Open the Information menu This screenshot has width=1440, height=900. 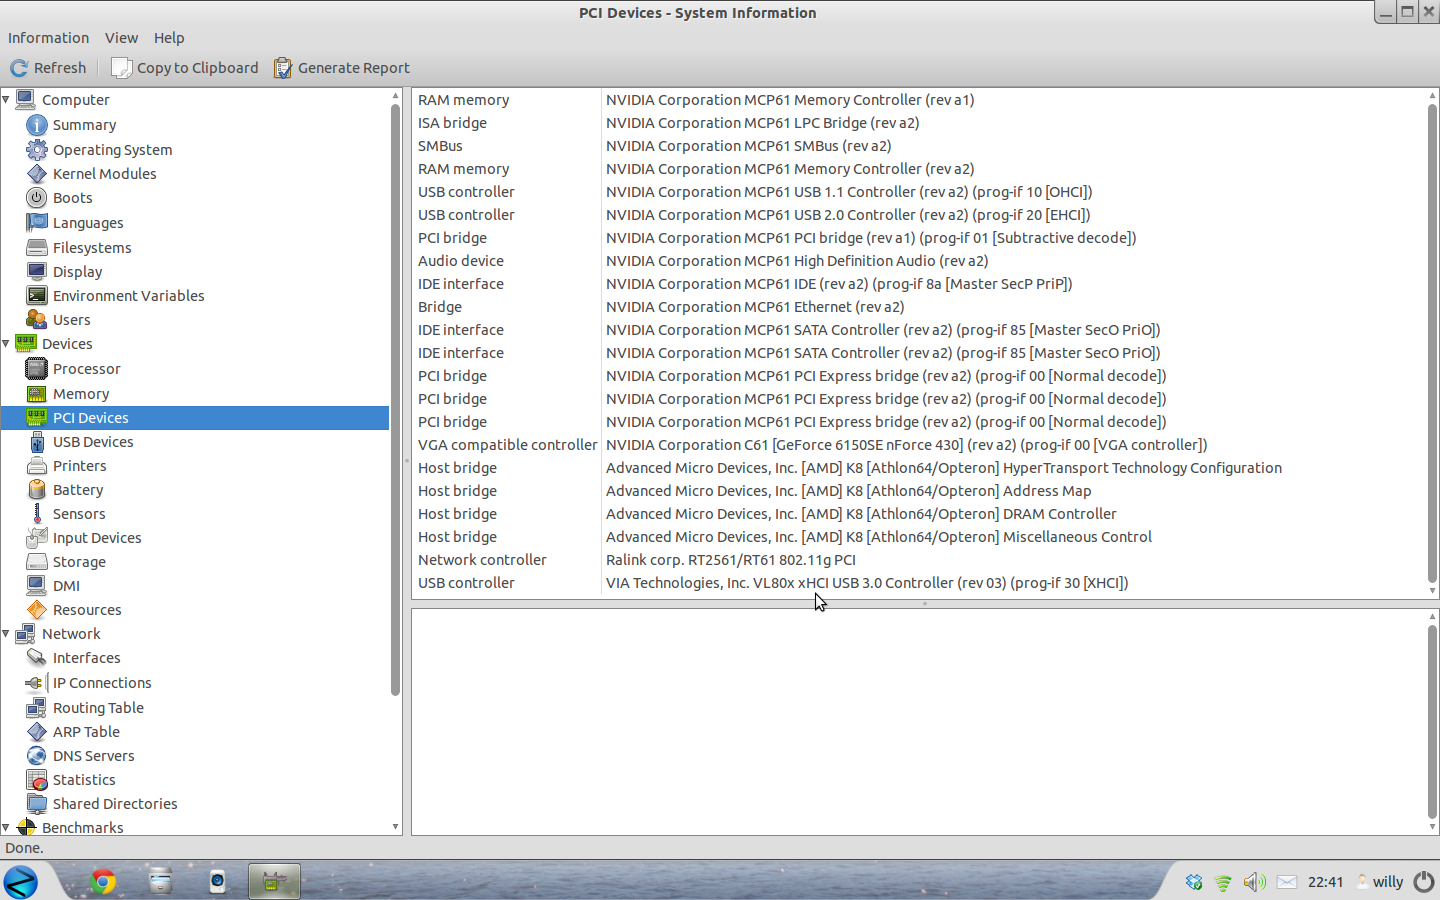click(48, 38)
